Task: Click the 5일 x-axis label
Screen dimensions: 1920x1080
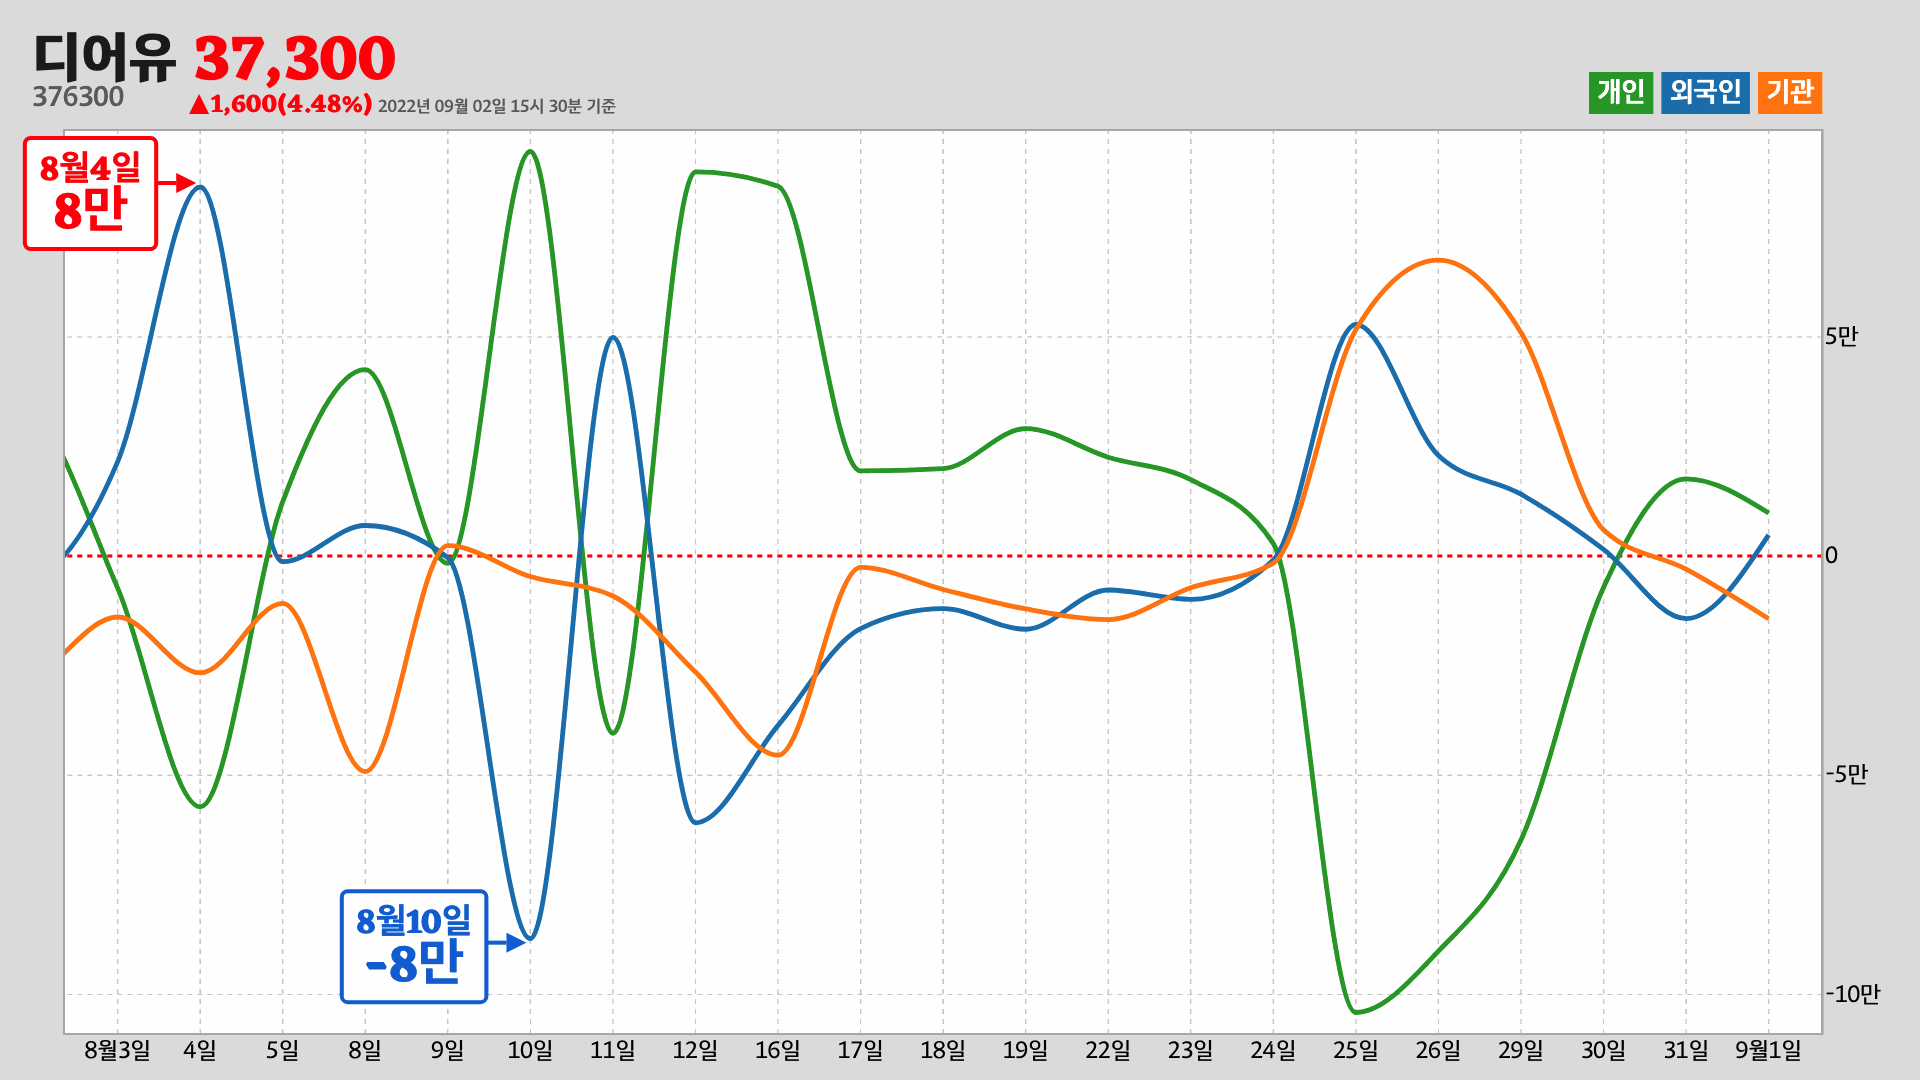Action: pyautogui.click(x=282, y=1050)
